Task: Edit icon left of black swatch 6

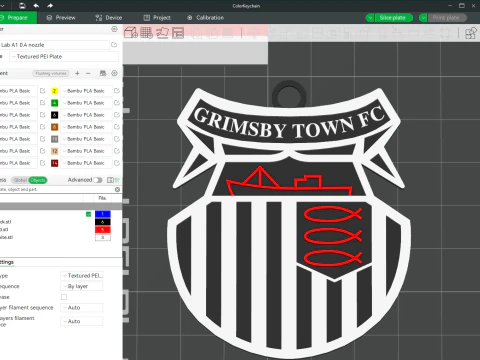Action: [42, 115]
